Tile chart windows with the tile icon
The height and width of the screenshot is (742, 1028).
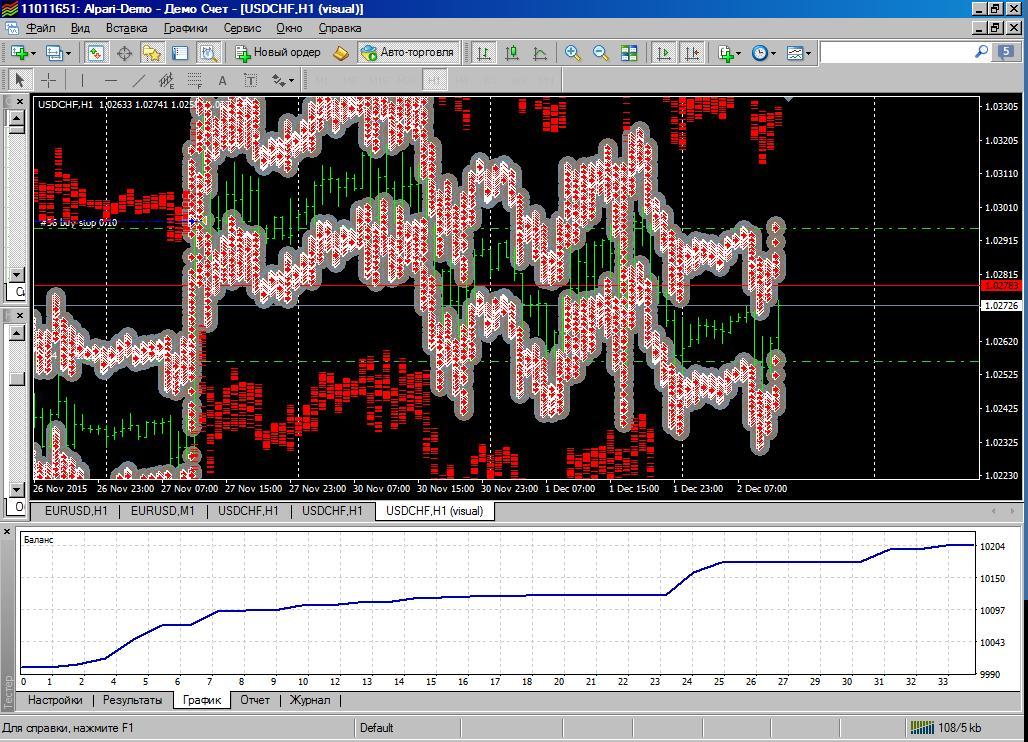(x=629, y=53)
